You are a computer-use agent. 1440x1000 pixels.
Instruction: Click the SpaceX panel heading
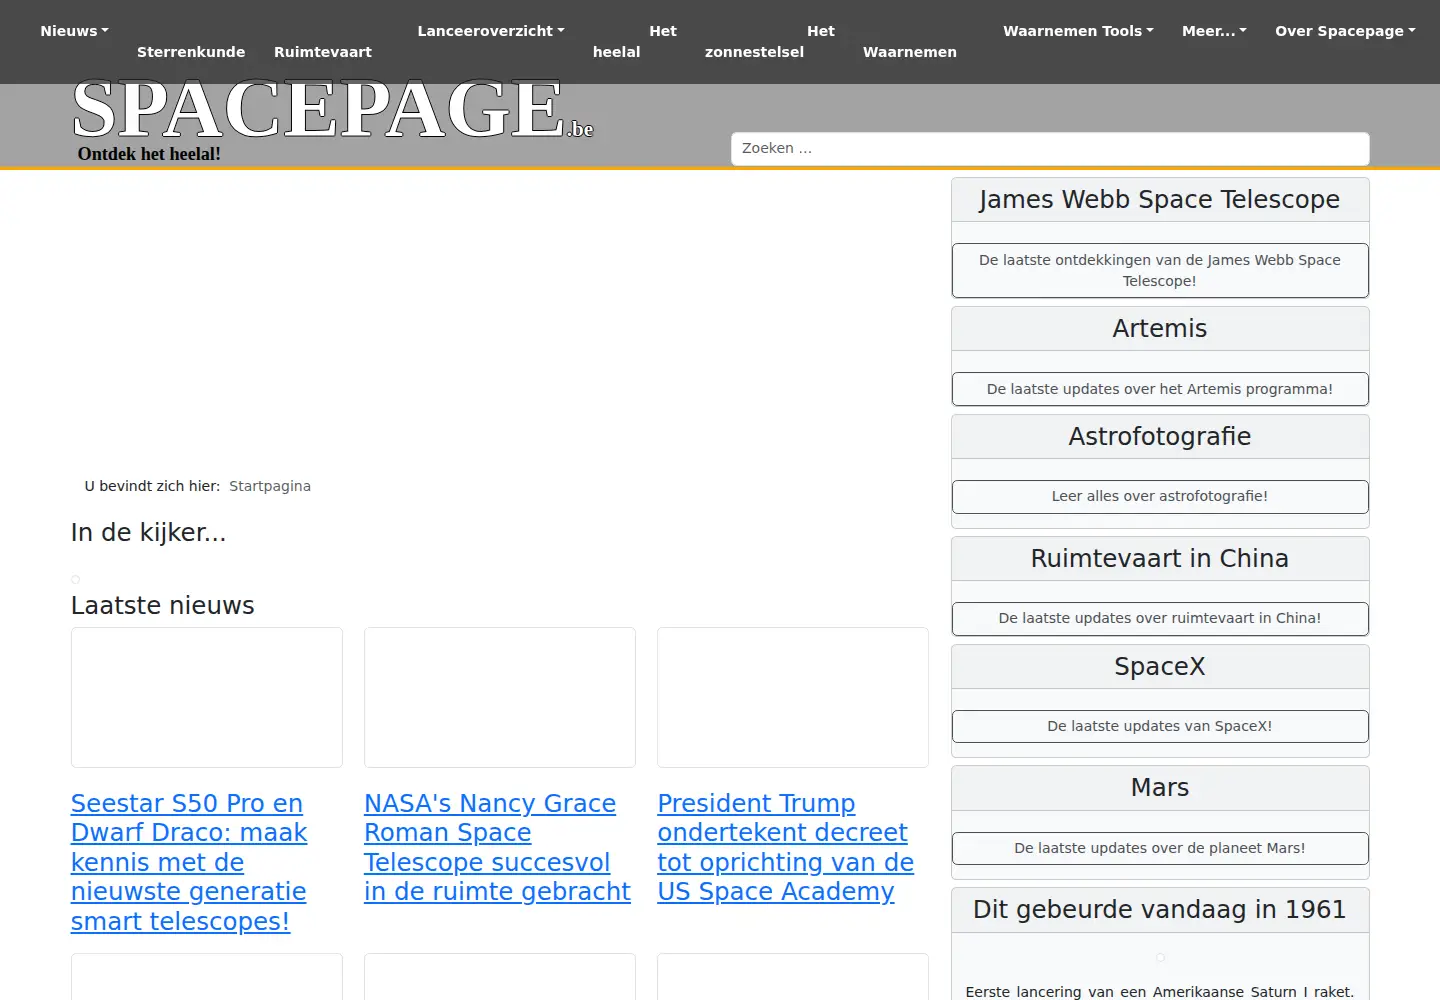(x=1160, y=666)
